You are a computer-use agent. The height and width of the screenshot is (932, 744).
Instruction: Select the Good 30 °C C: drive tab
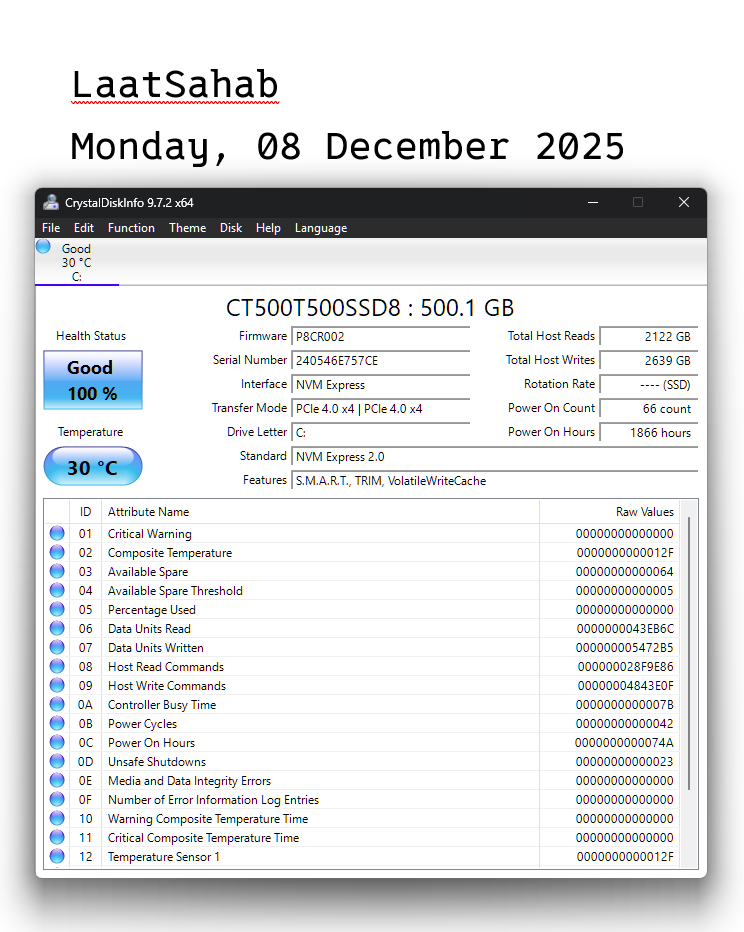pyautogui.click(x=76, y=263)
